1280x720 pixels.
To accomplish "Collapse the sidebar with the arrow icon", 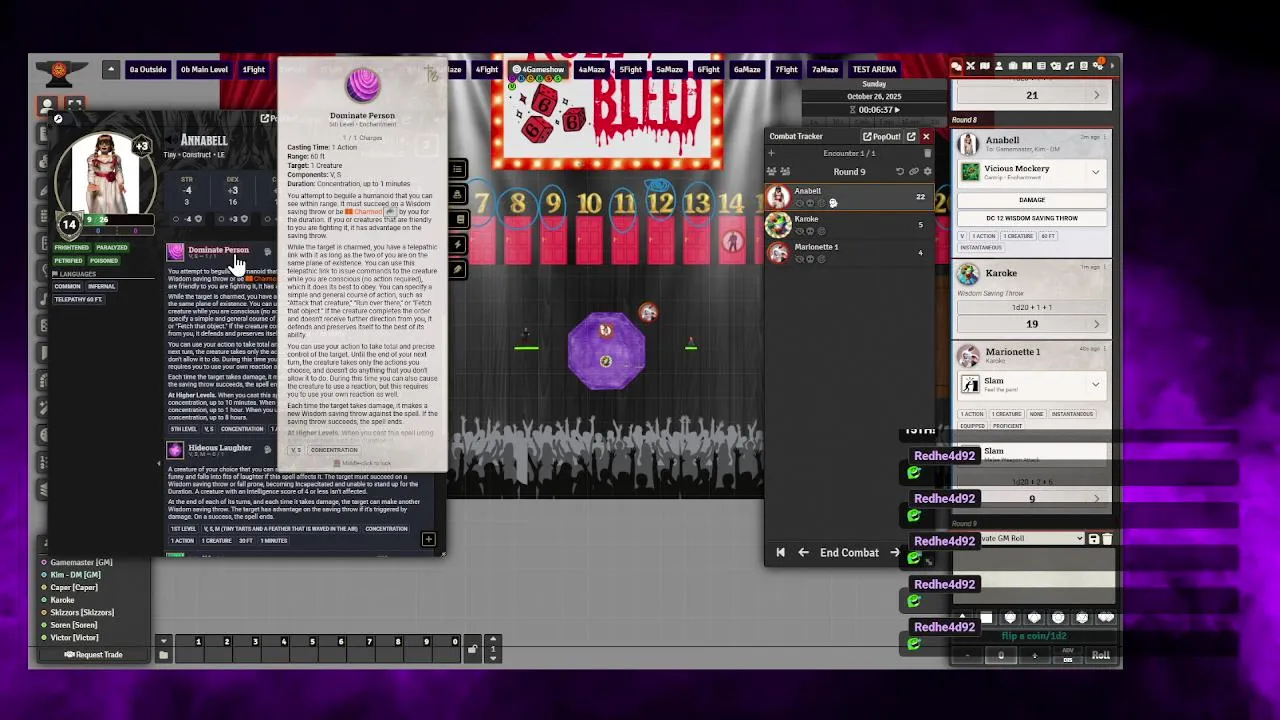I will 1112,66.
